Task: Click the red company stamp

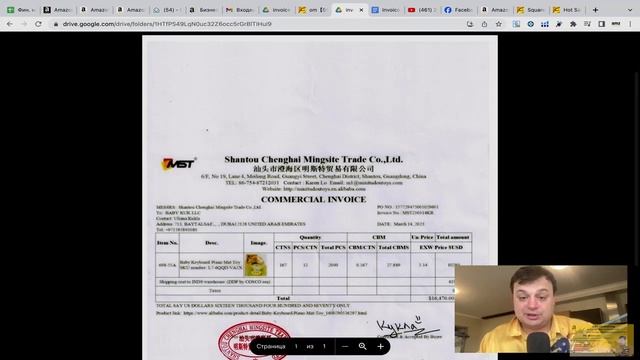Action: (255, 340)
